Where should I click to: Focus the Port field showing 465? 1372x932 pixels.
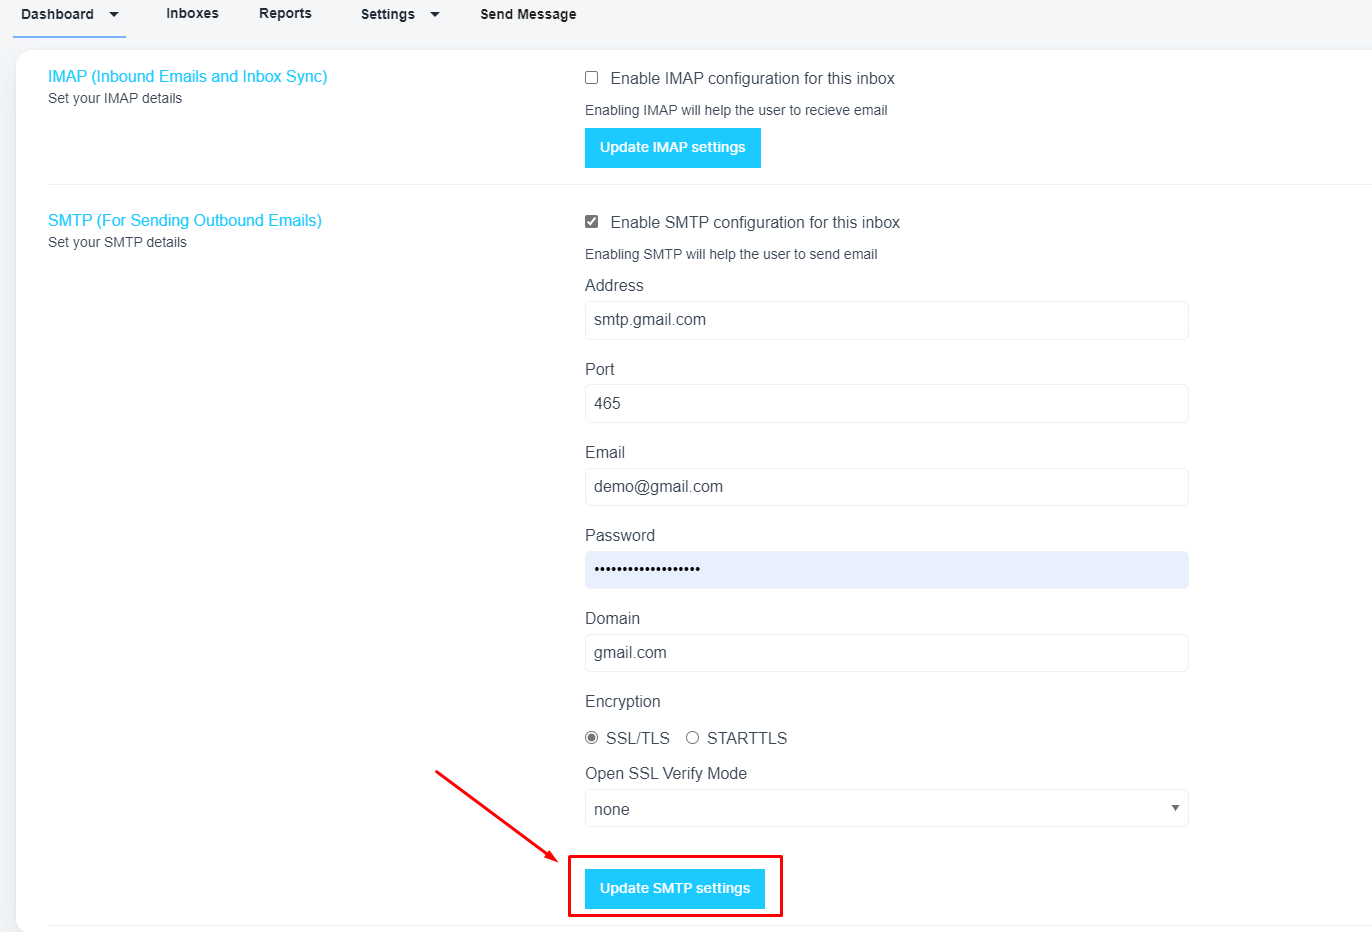886,404
